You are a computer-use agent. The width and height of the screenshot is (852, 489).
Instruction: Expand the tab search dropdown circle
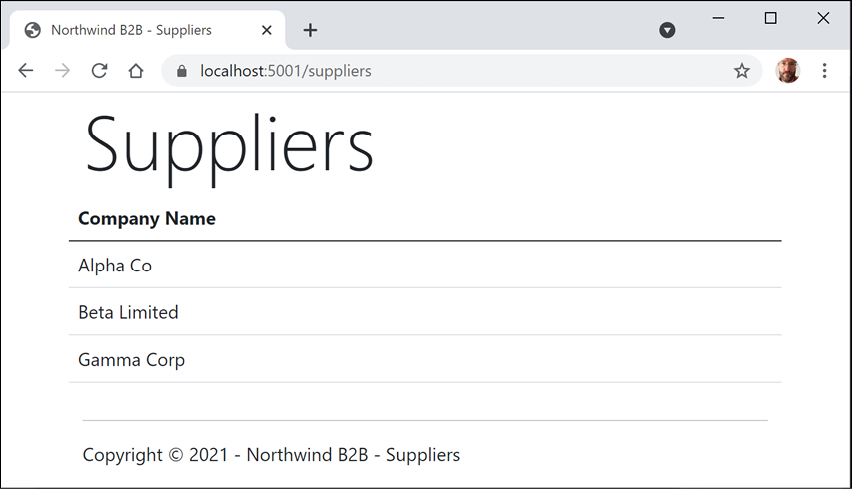point(667,30)
